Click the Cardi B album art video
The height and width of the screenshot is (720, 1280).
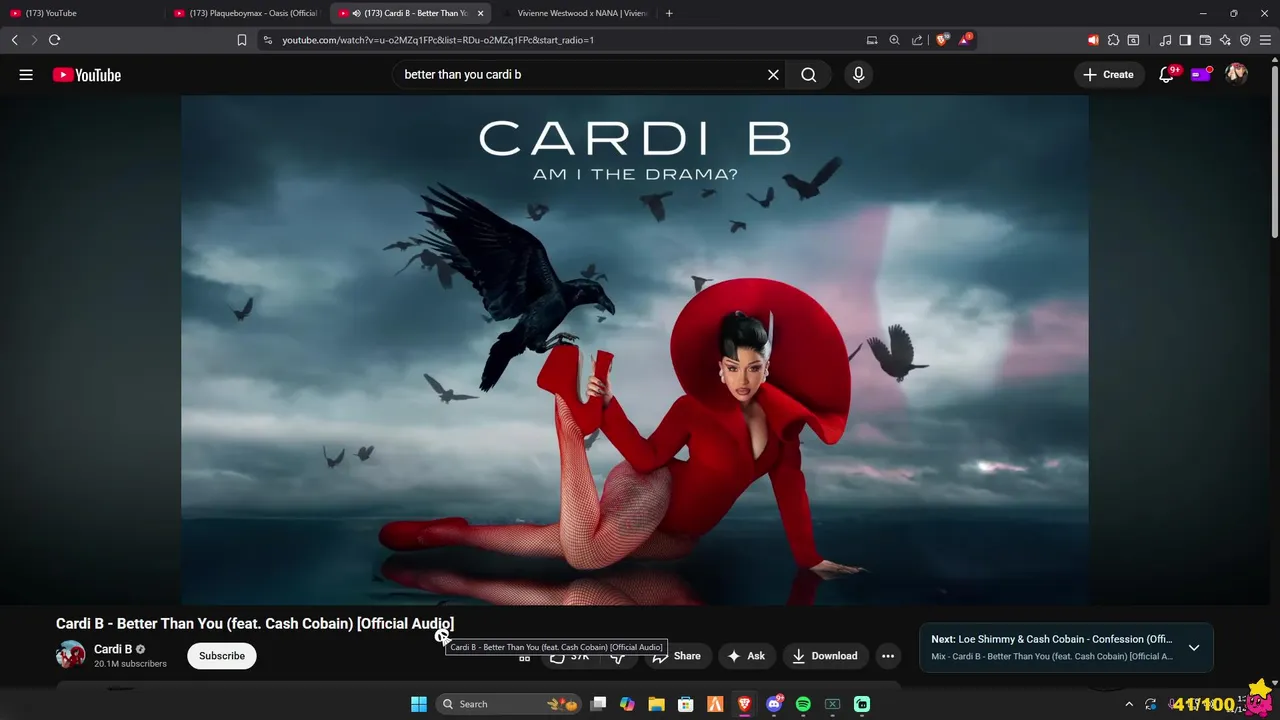point(634,350)
